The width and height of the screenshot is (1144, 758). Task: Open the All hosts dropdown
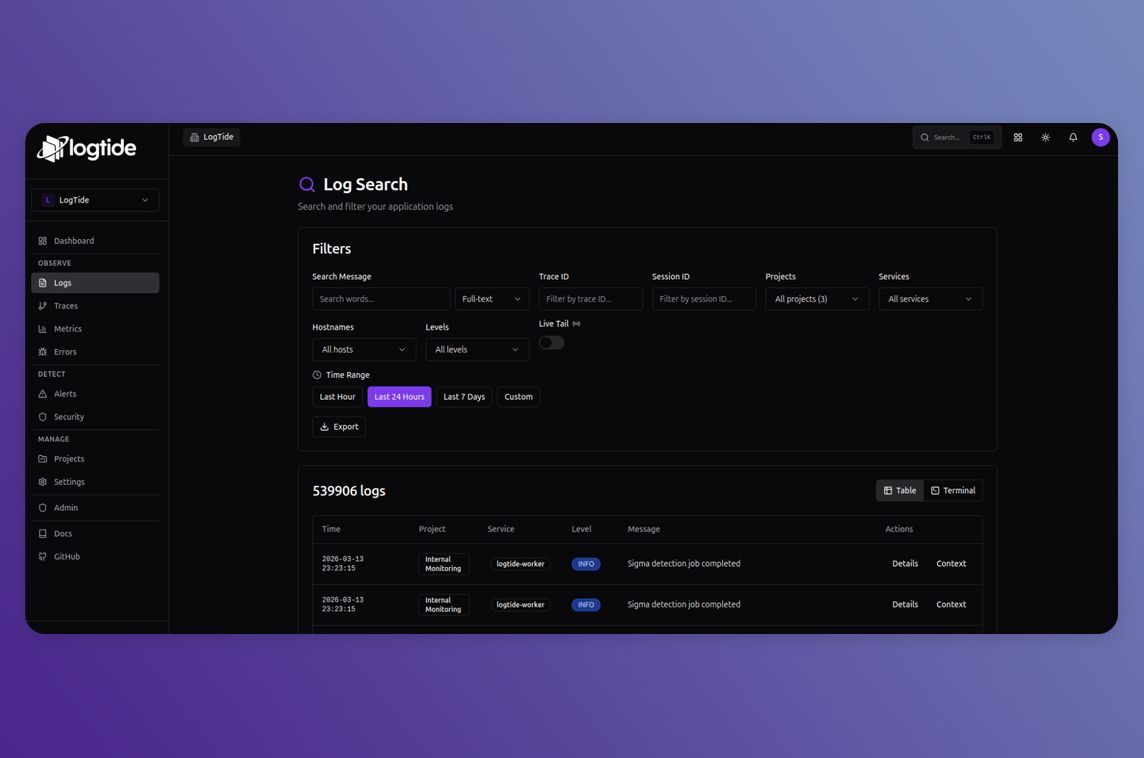pyautogui.click(x=364, y=349)
